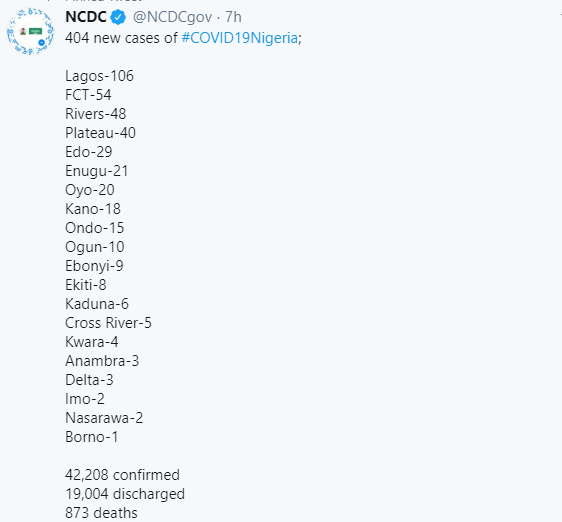Click the Kano-18 line

(x=93, y=209)
